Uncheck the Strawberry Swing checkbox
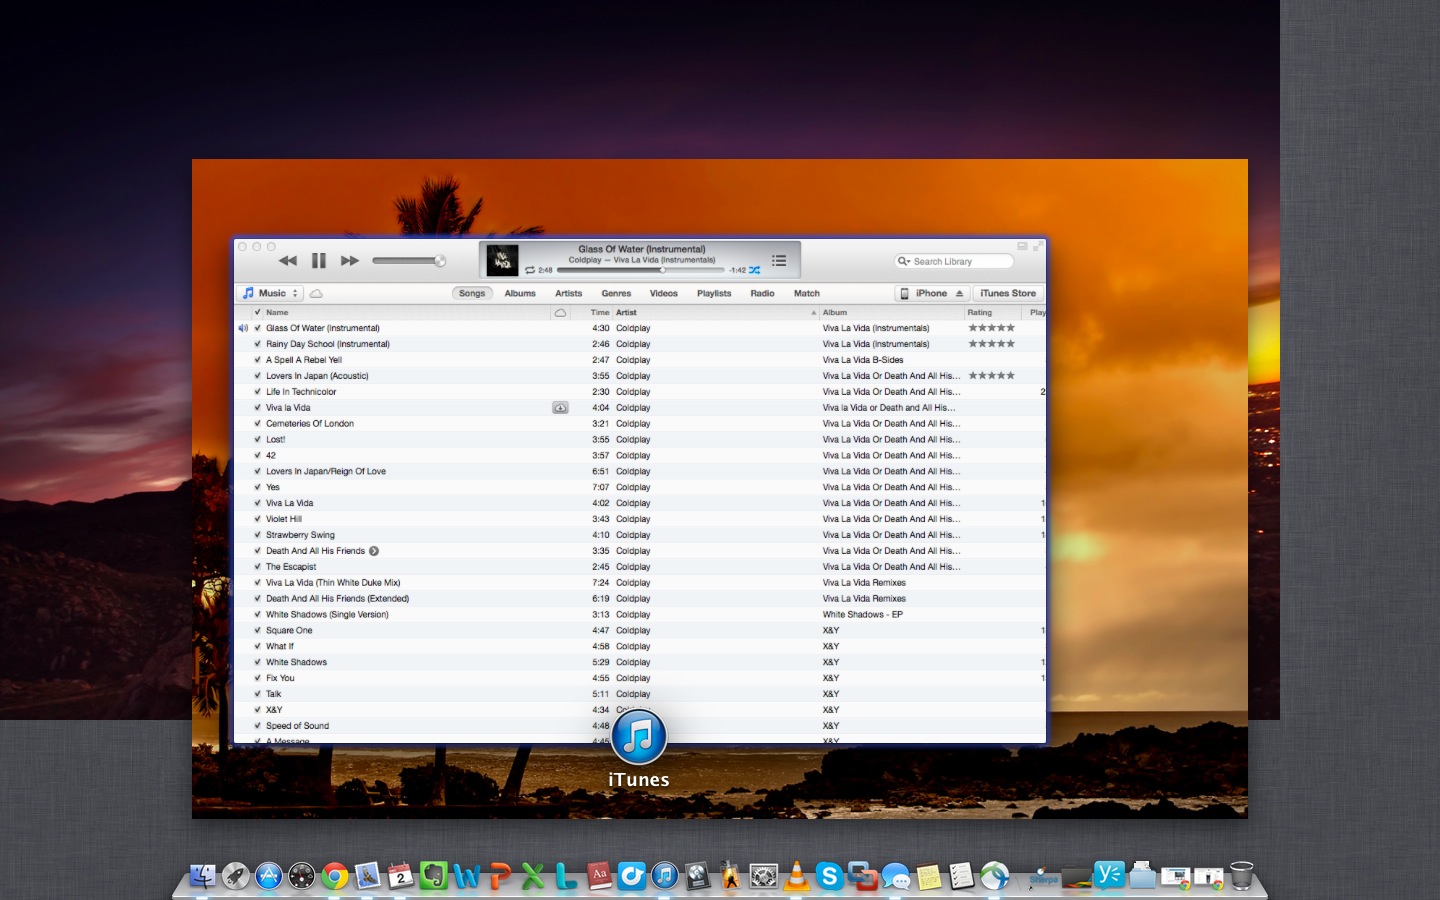 pos(257,535)
